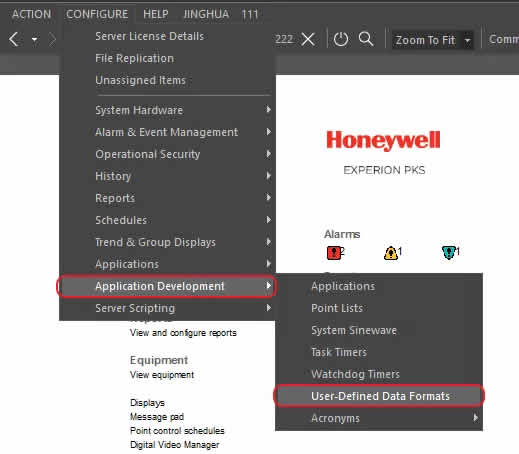Click the red urgent alarm icon
Screen dimensions: 519x454
coord(333,253)
